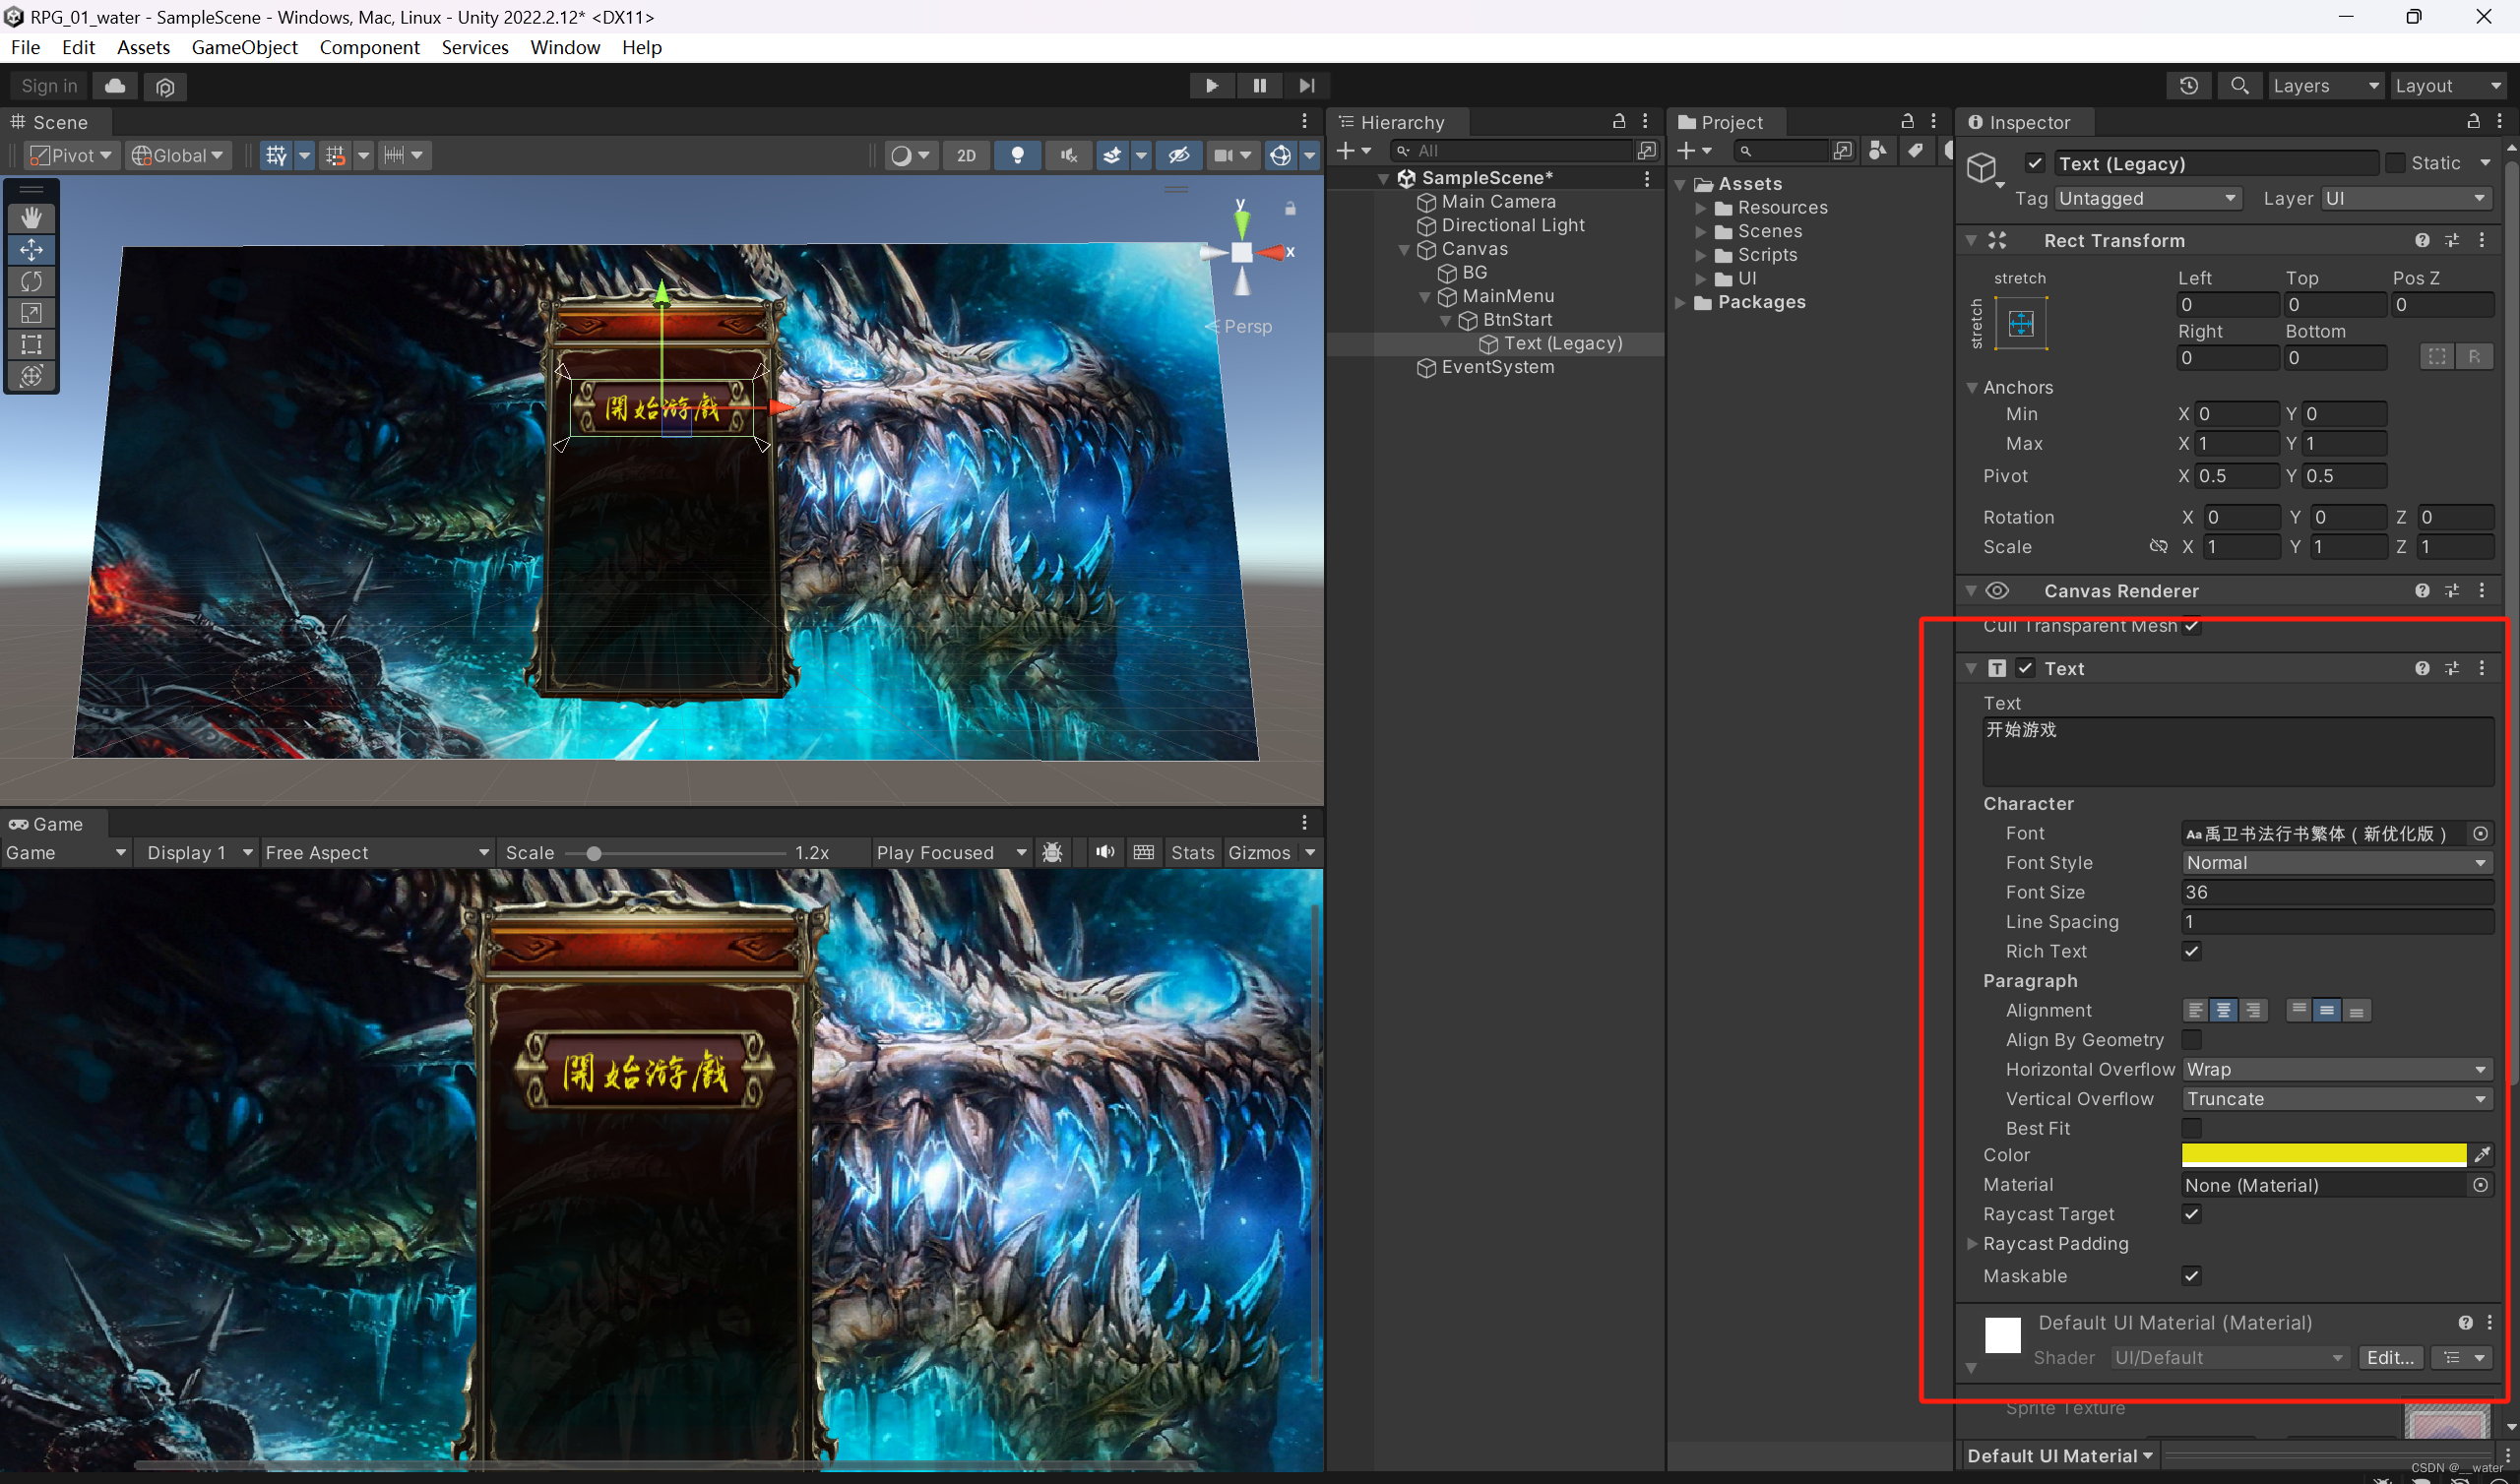Select the Move tool in Scene
The width and height of the screenshot is (2520, 1484).
[31, 250]
